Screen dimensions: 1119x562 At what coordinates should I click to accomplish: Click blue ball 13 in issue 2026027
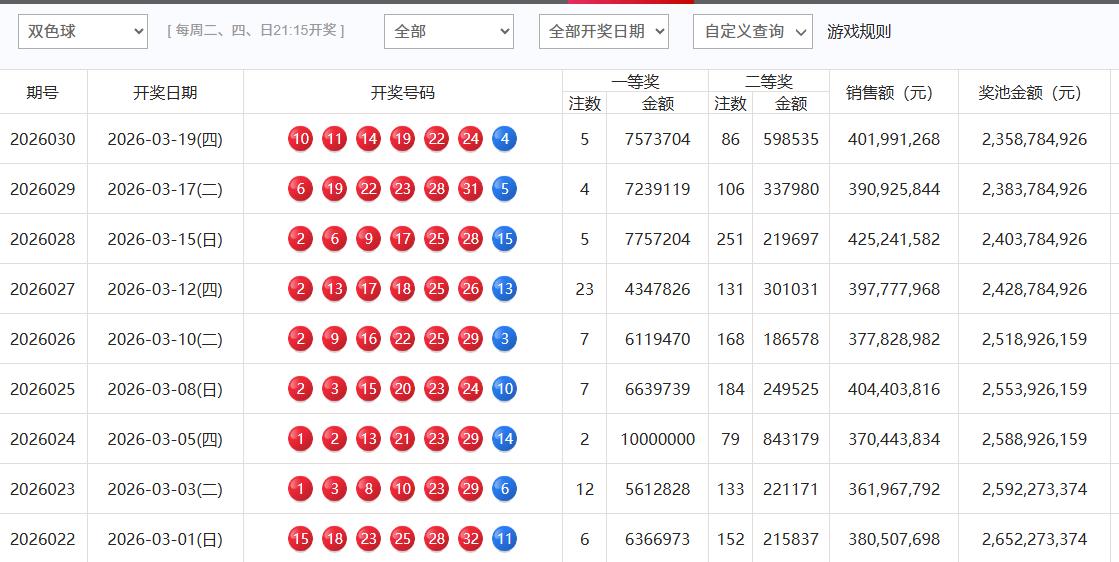(505, 288)
